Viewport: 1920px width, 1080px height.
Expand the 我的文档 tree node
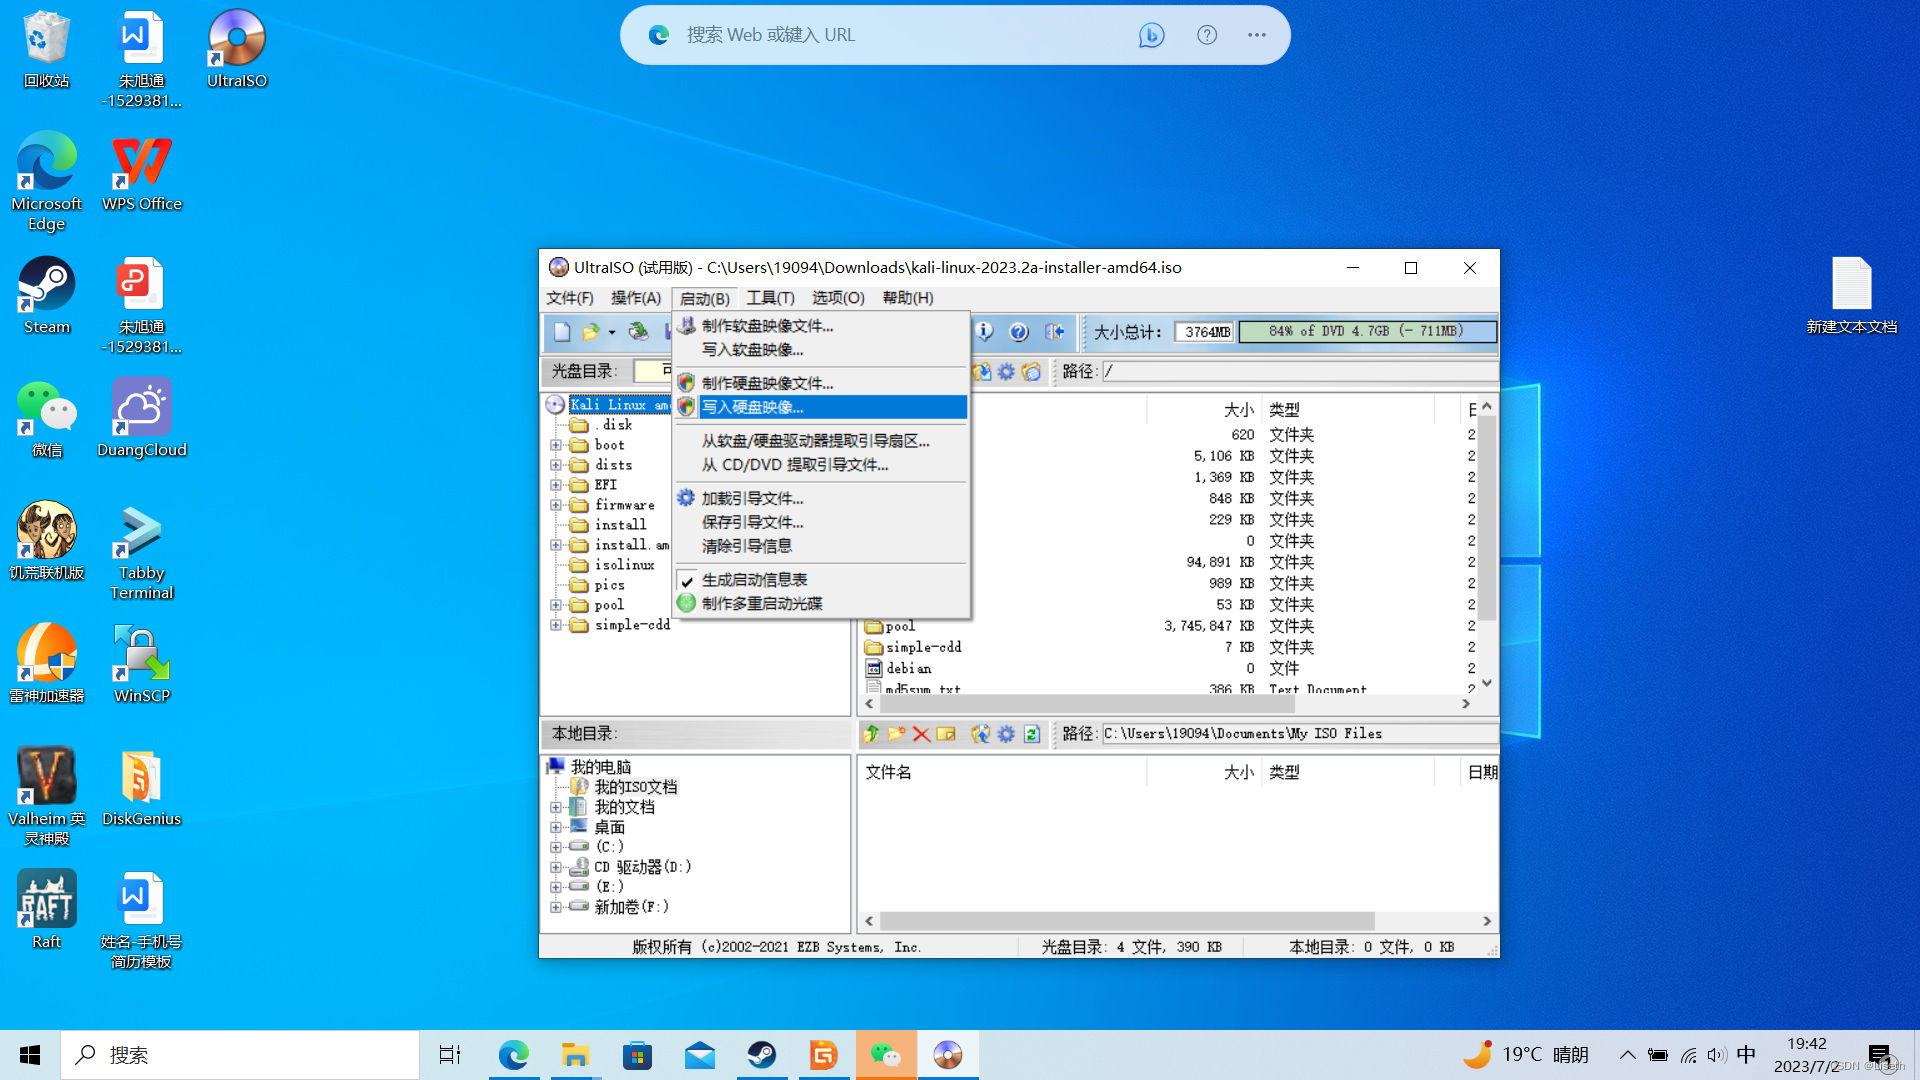[x=556, y=807]
